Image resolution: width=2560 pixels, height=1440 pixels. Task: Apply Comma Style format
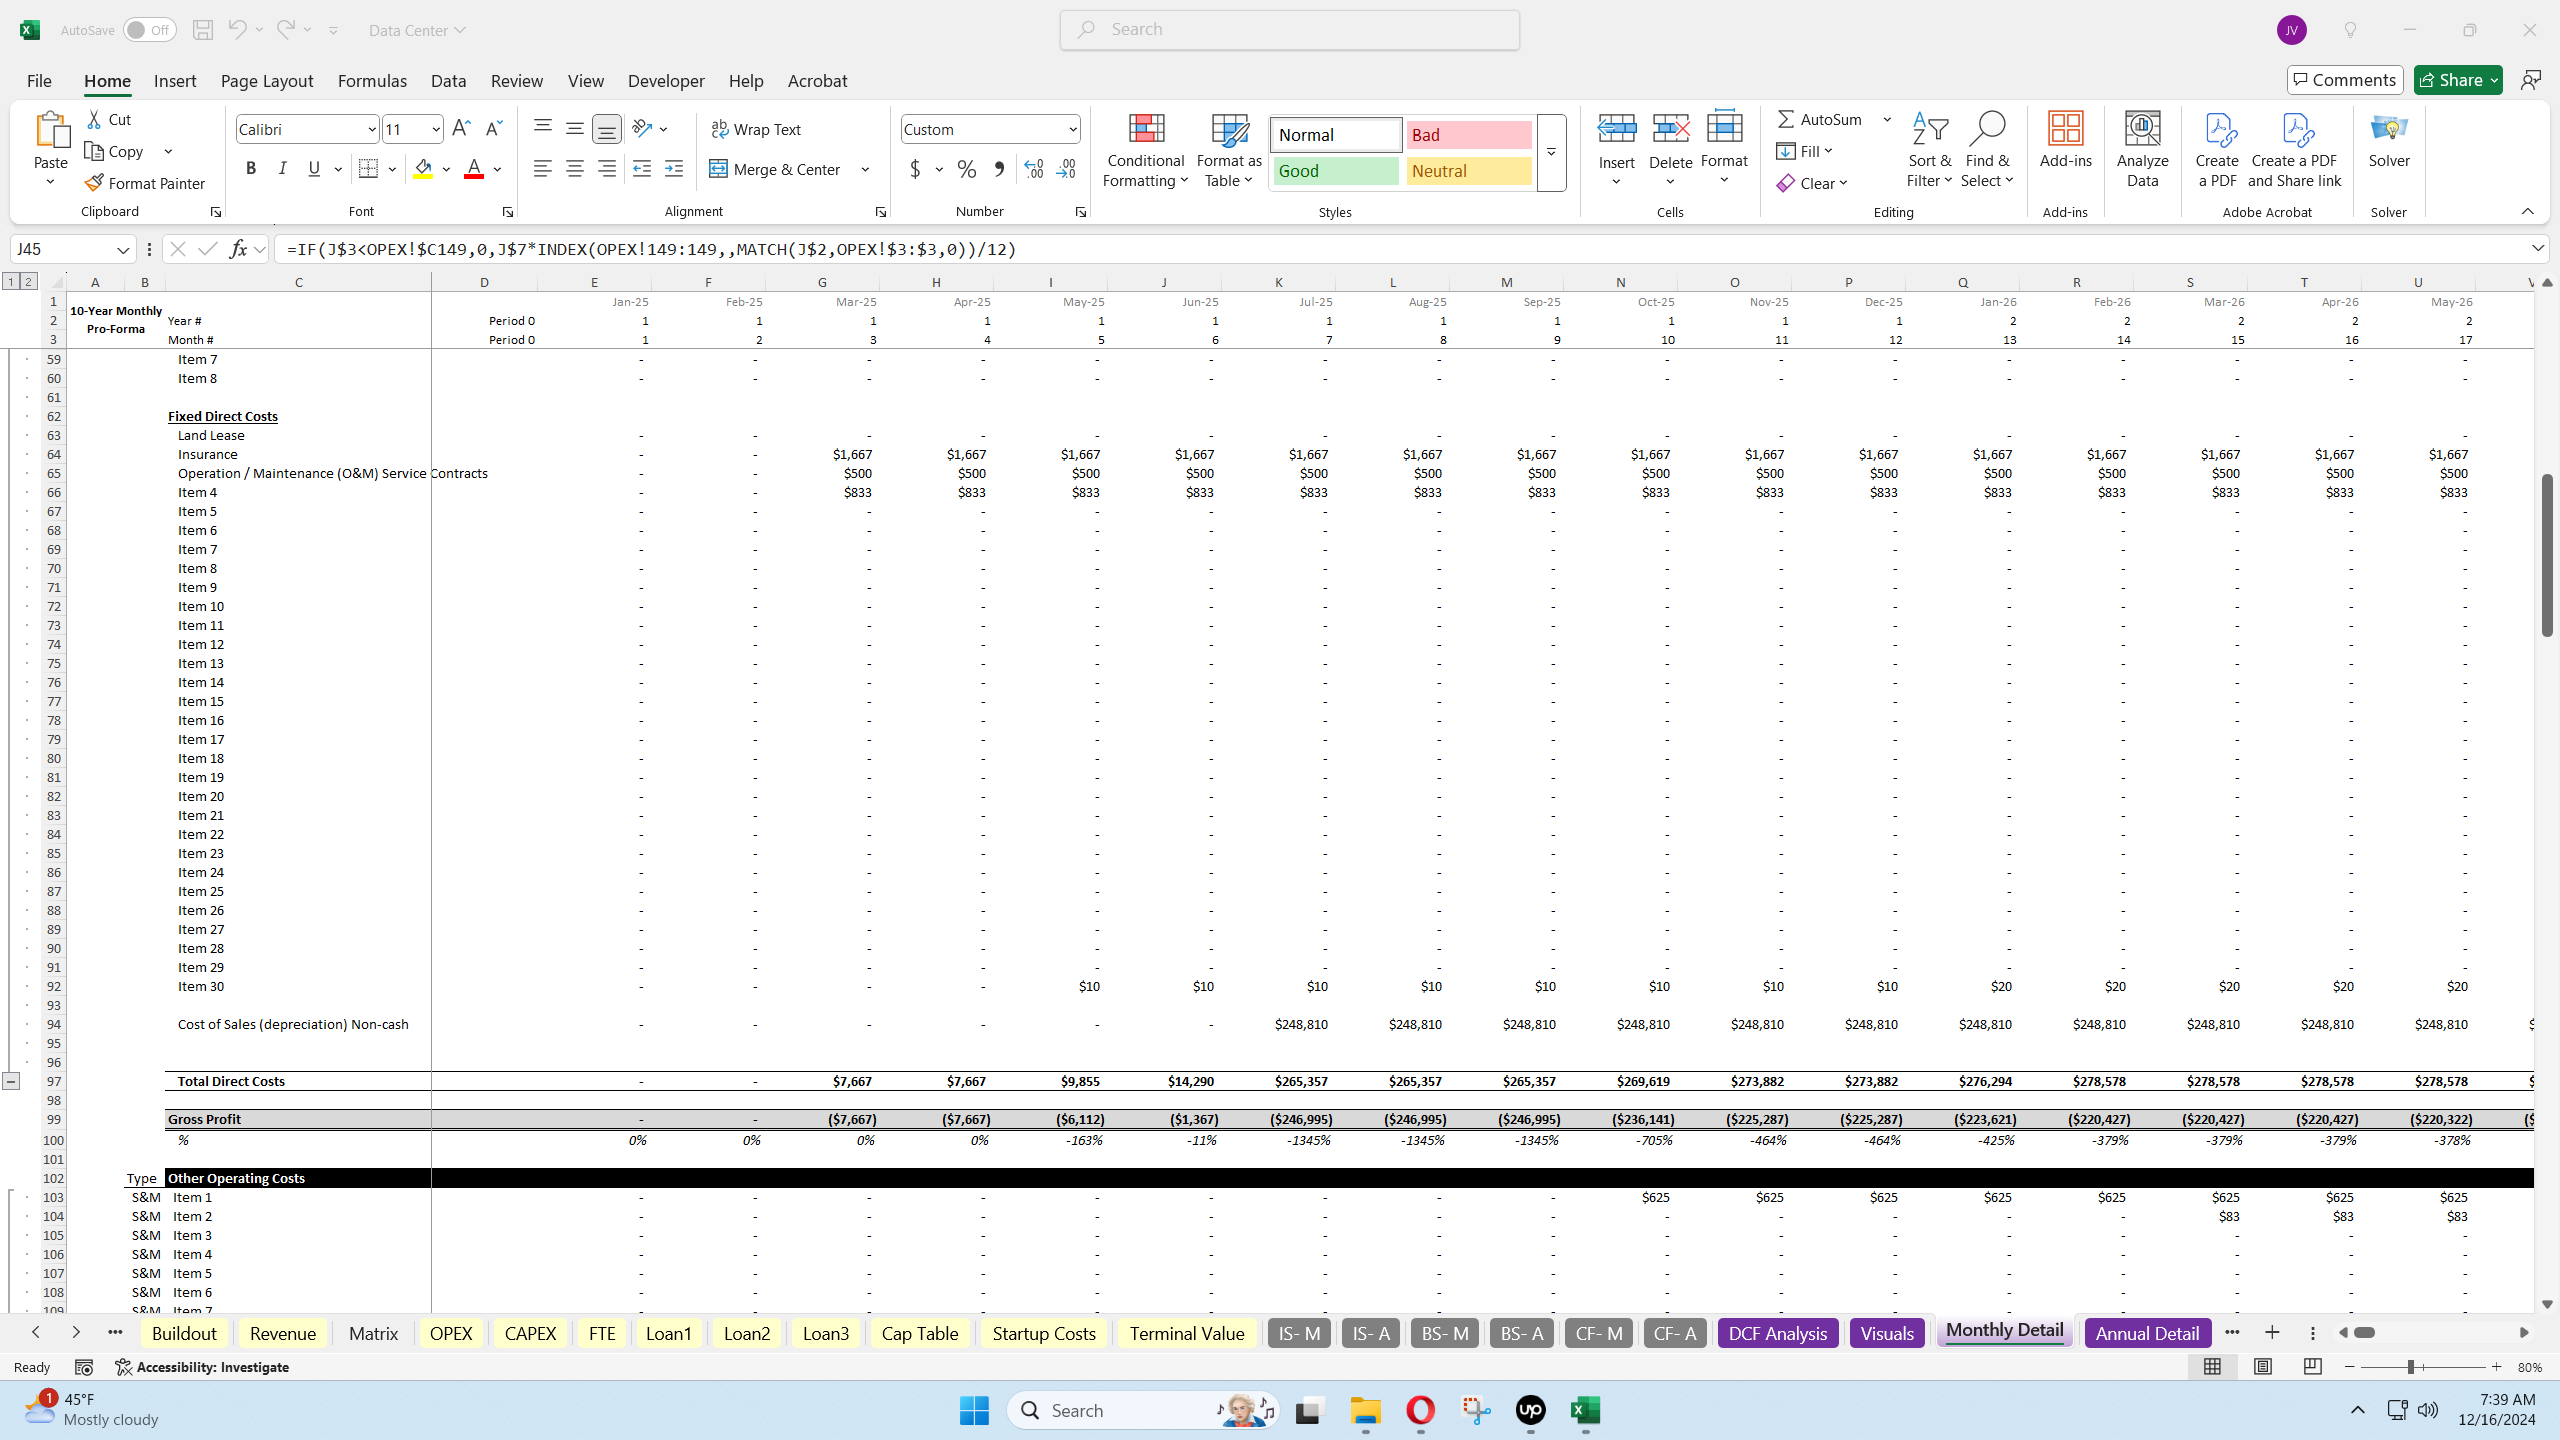999,169
